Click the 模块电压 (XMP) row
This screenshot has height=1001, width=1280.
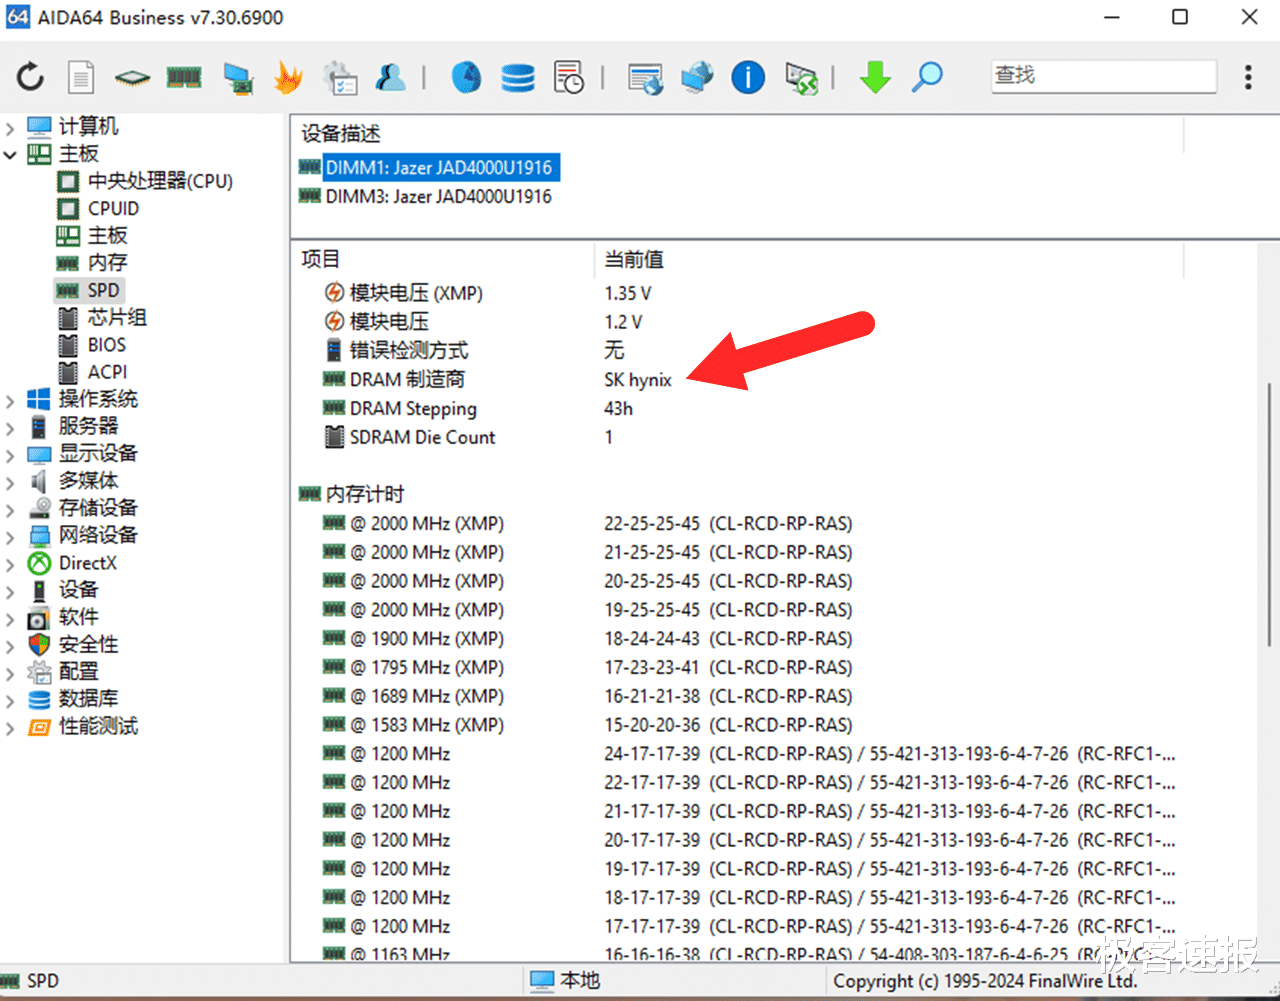point(740,293)
